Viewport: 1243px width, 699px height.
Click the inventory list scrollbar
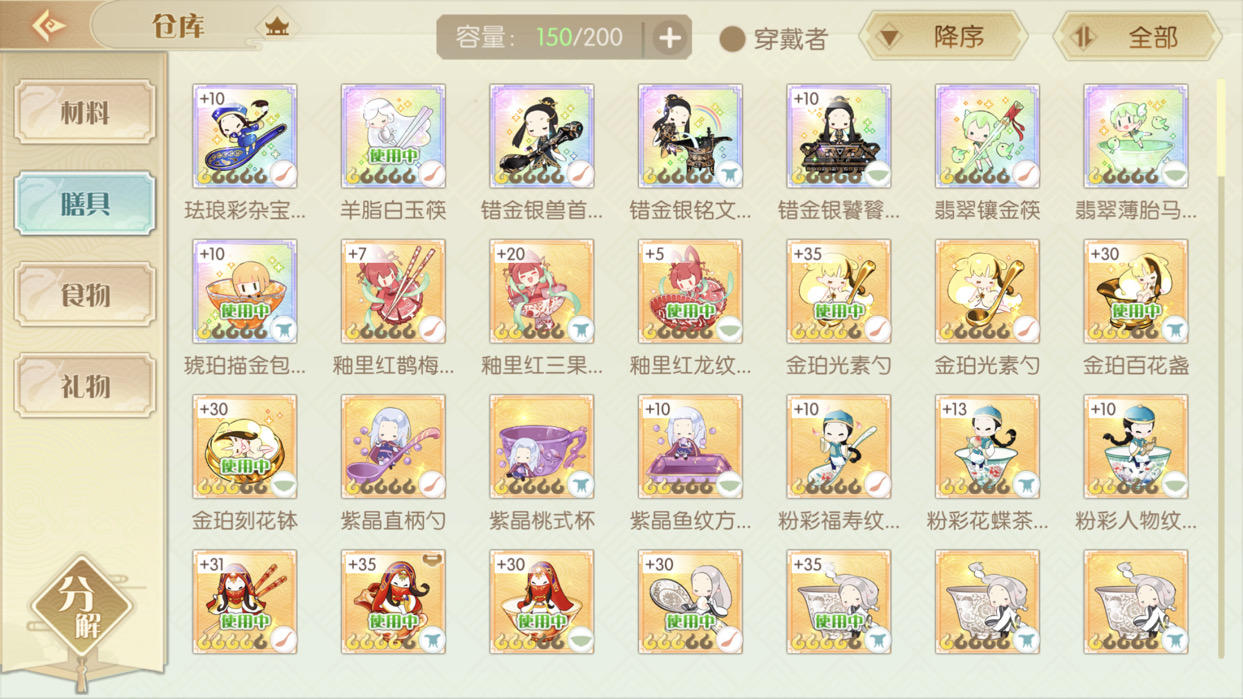point(1220,370)
